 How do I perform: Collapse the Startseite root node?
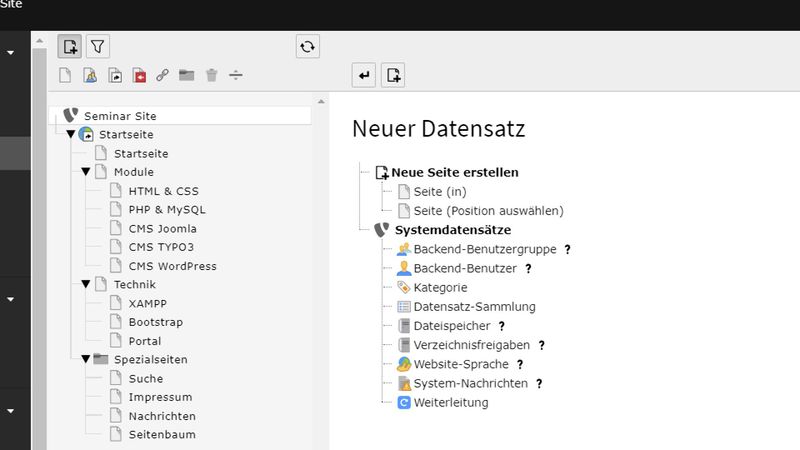pyautogui.click(x=70, y=134)
